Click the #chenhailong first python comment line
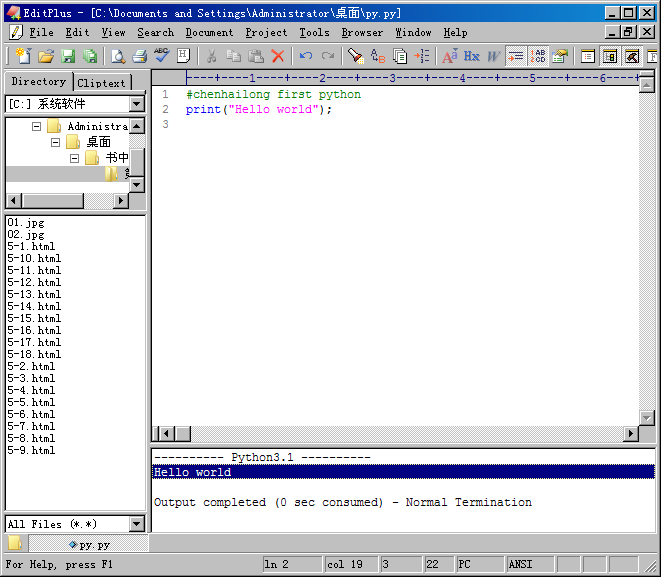The width and height of the screenshot is (661, 577). click(x=273, y=94)
